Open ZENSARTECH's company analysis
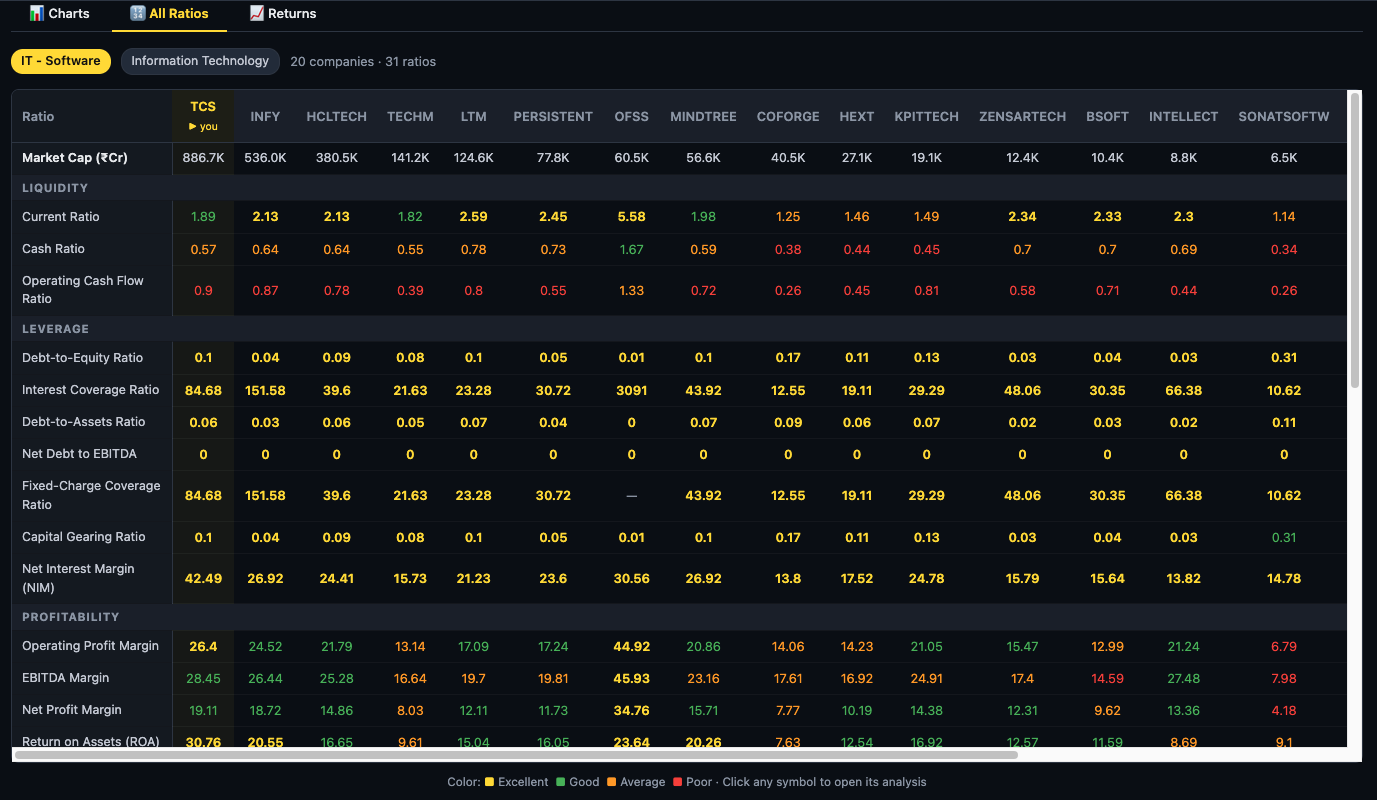1377x800 pixels. coord(1022,116)
